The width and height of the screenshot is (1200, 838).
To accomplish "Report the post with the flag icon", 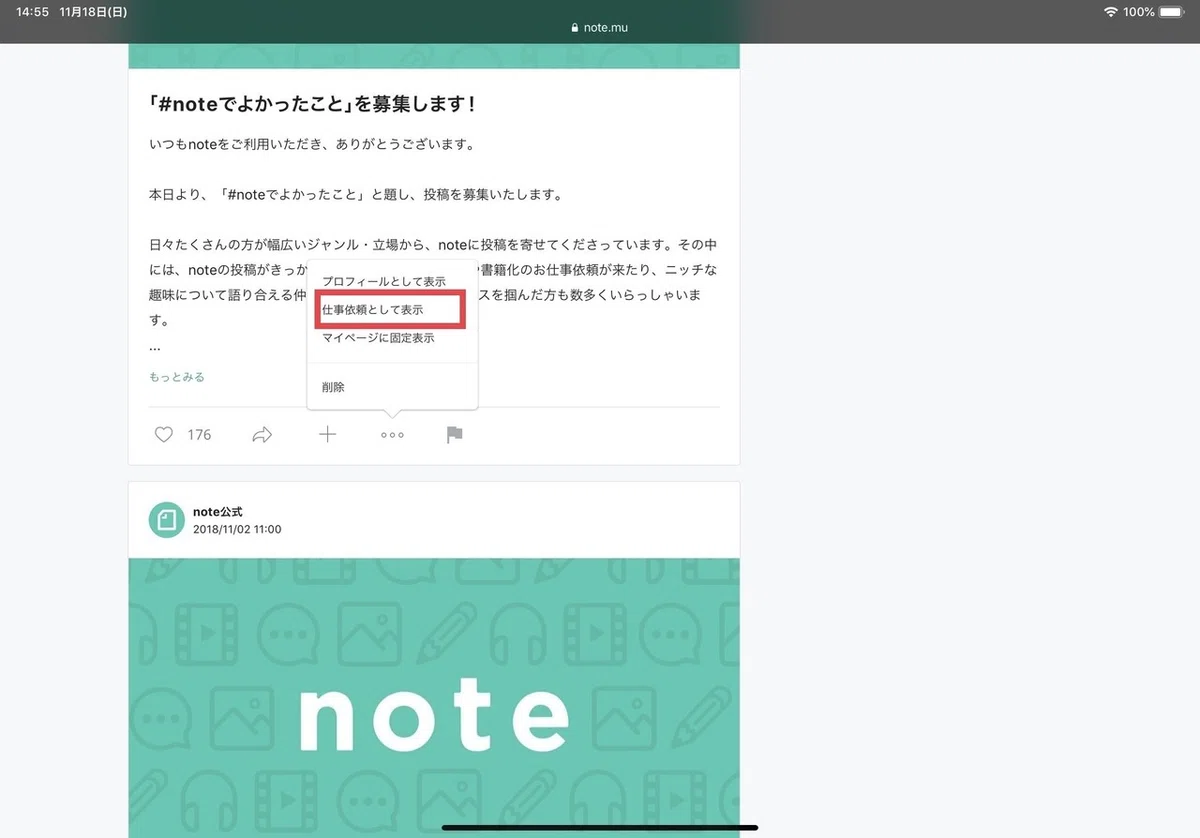I will [454, 435].
